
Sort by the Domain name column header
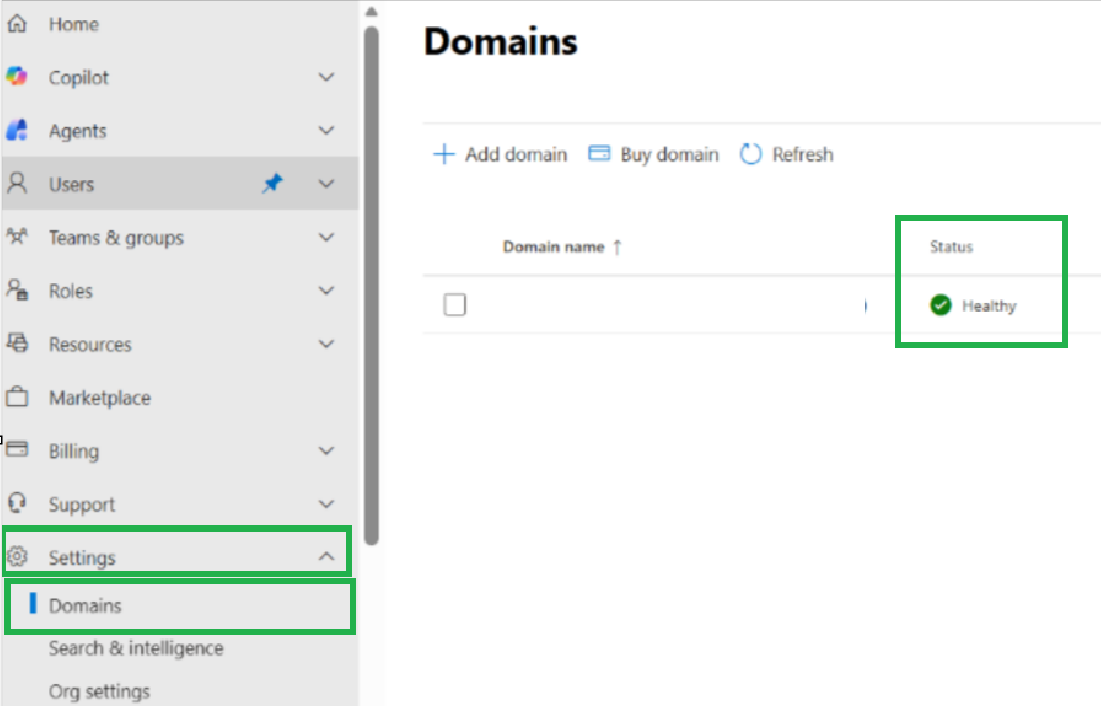pos(553,247)
